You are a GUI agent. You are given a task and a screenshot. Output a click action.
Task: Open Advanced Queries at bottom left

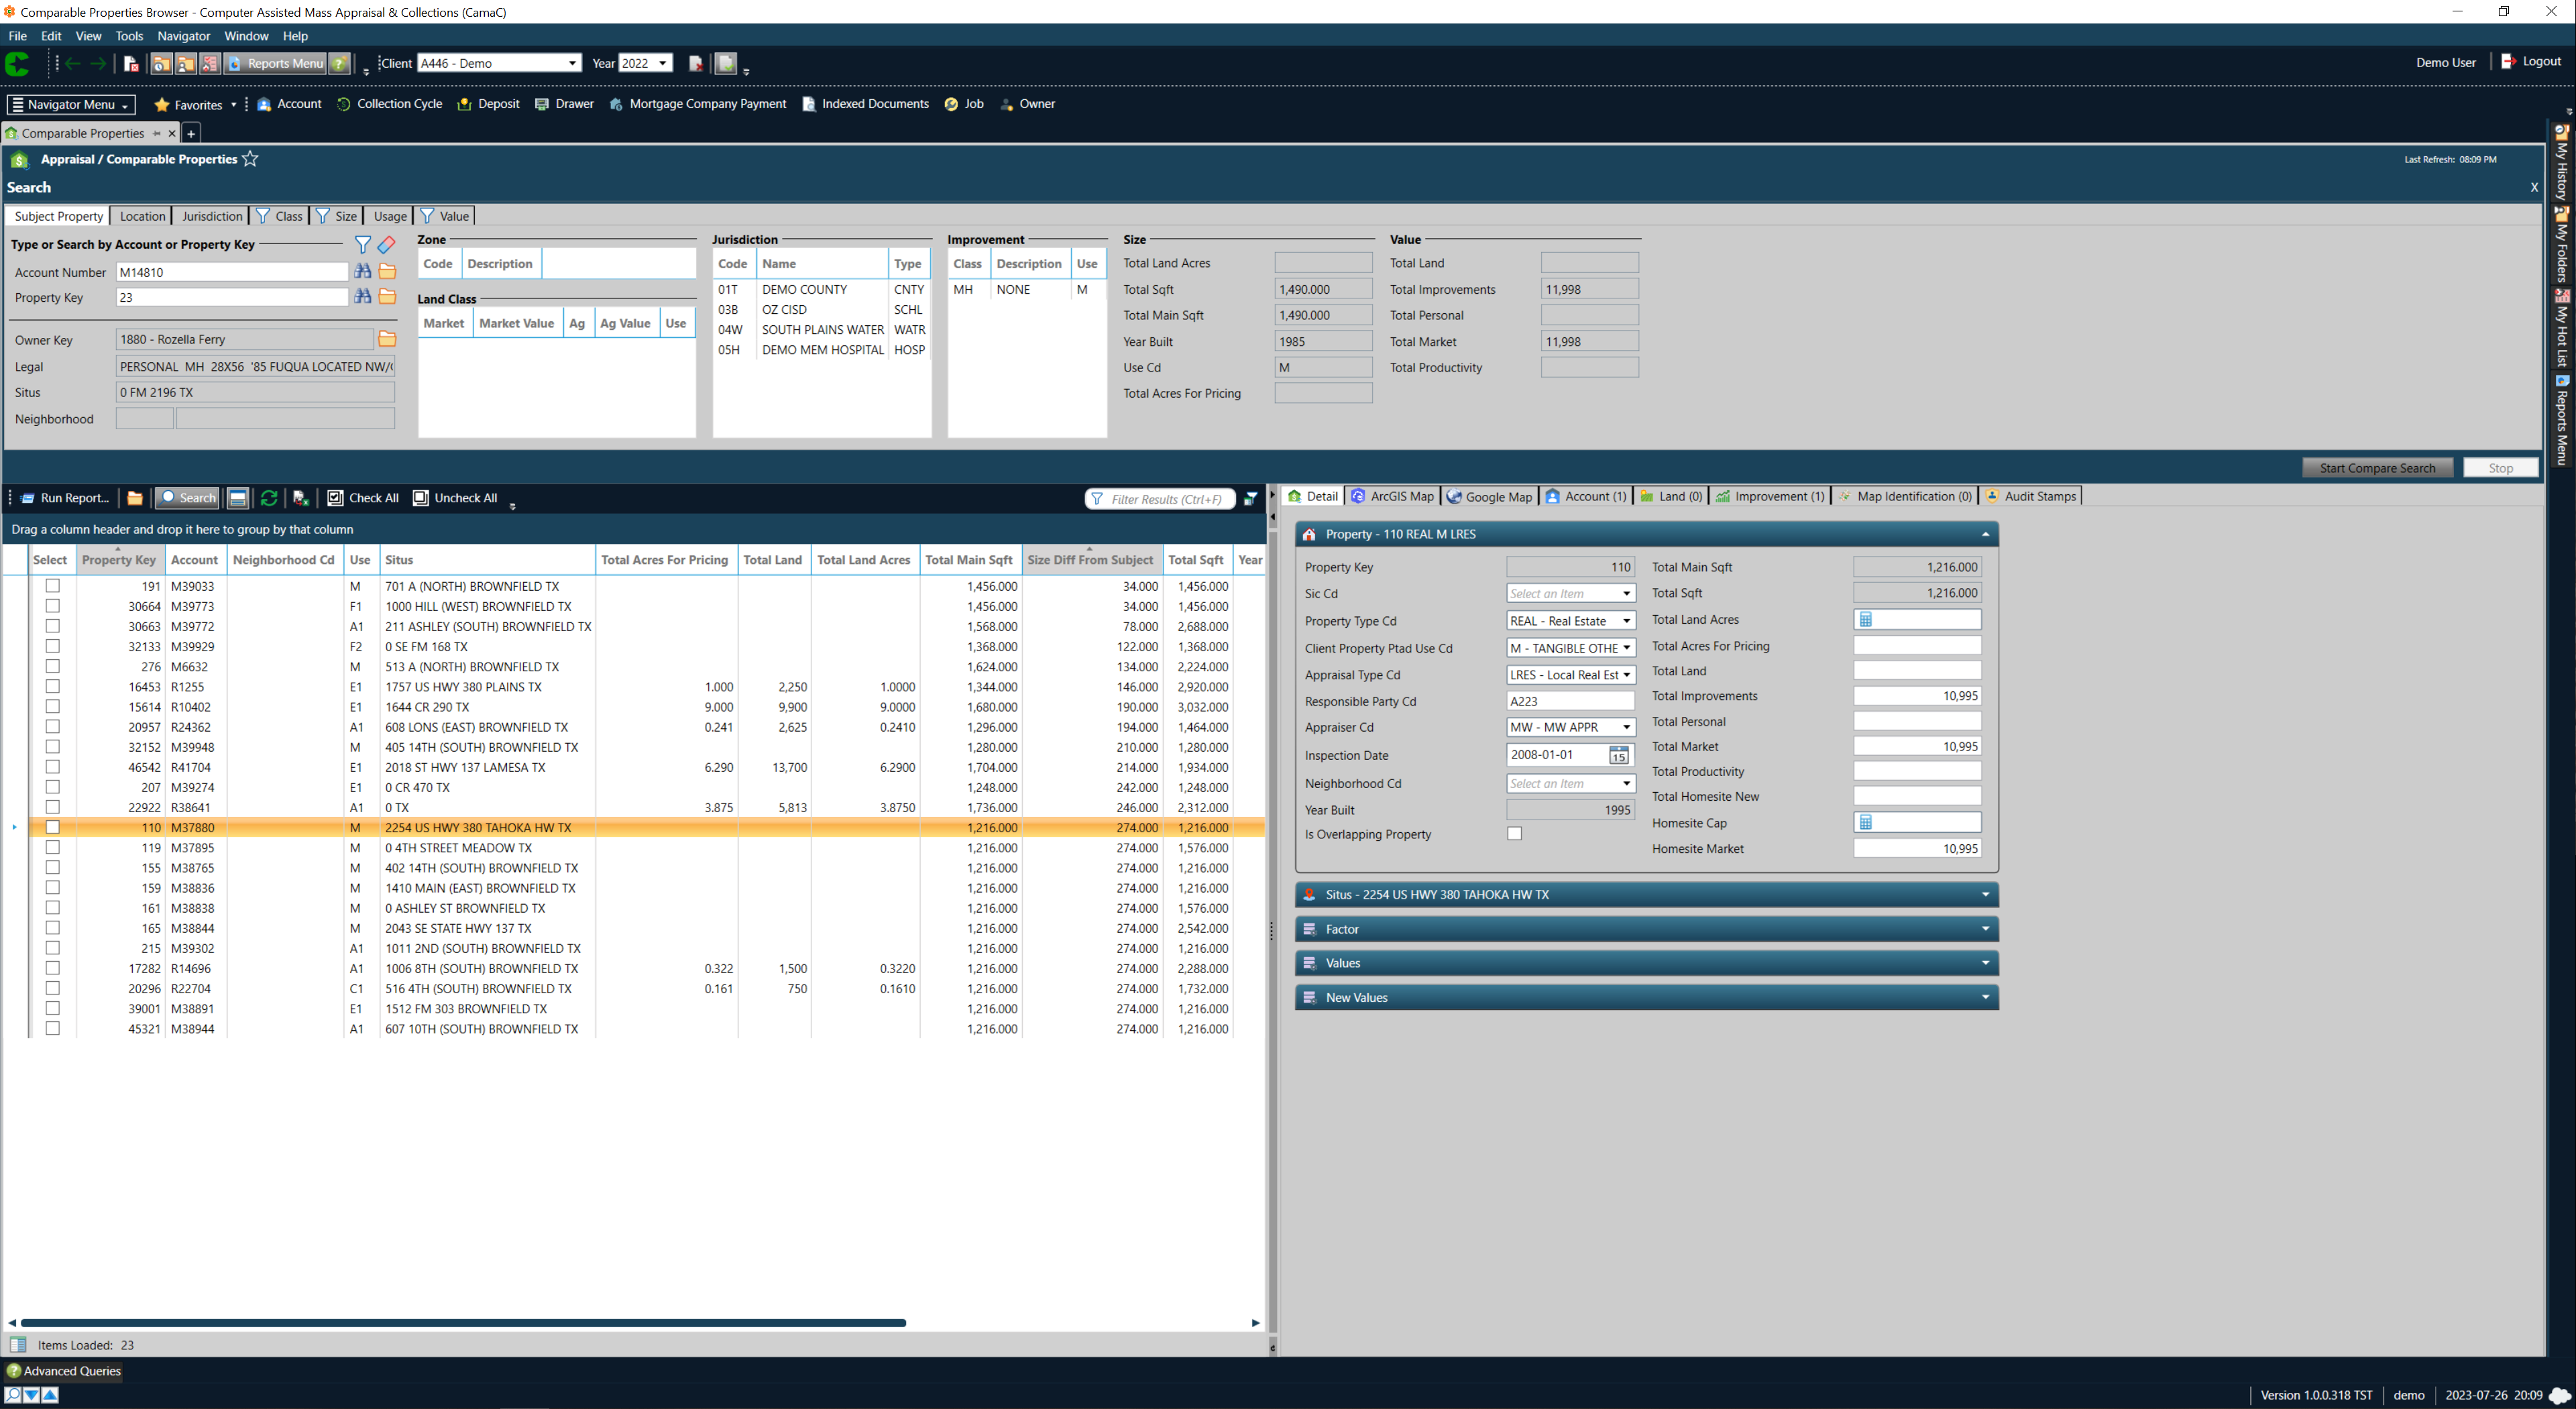point(64,1371)
